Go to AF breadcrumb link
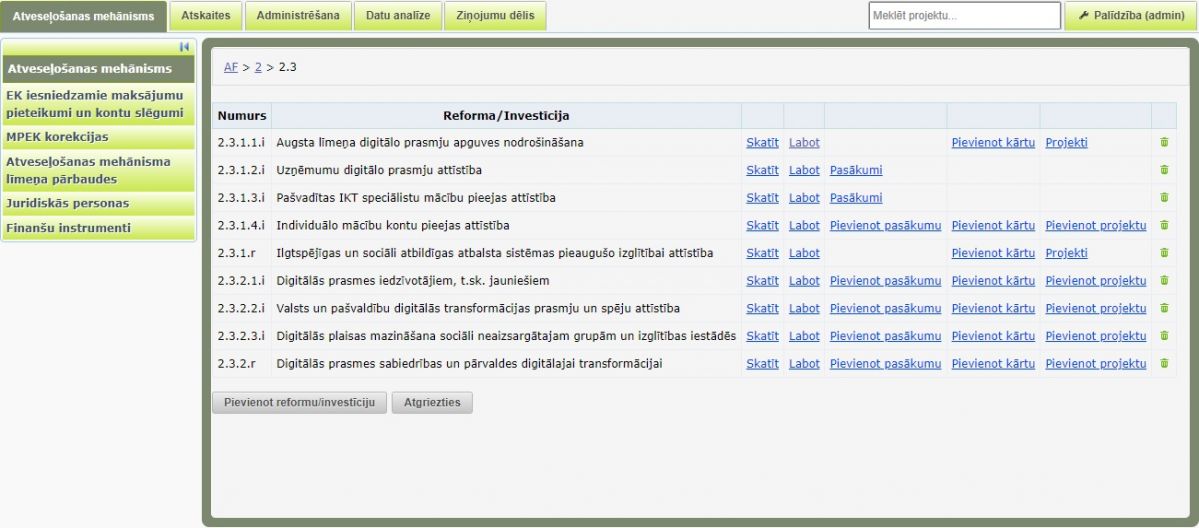Screen dimensions: 1199x528 click(231, 67)
